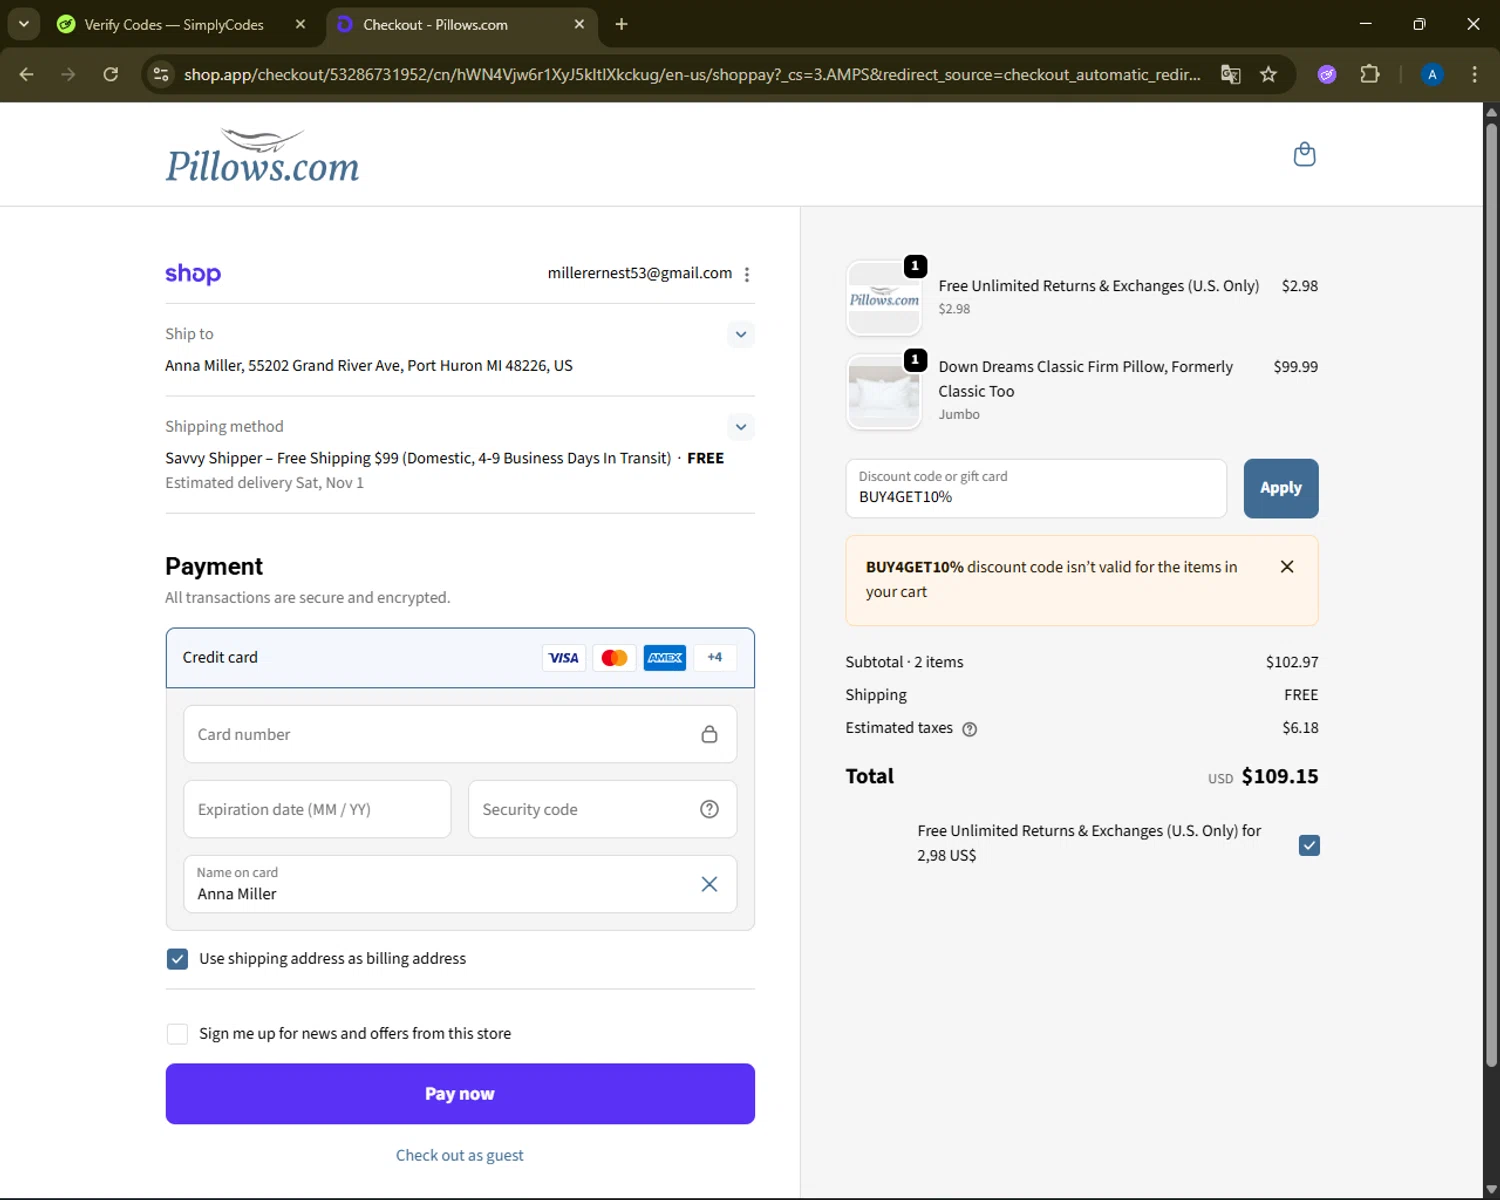Uncheck Free Unlimited Returns & Exchanges add-on
Image resolution: width=1500 pixels, height=1200 pixels.
(x=1309, y=846)
